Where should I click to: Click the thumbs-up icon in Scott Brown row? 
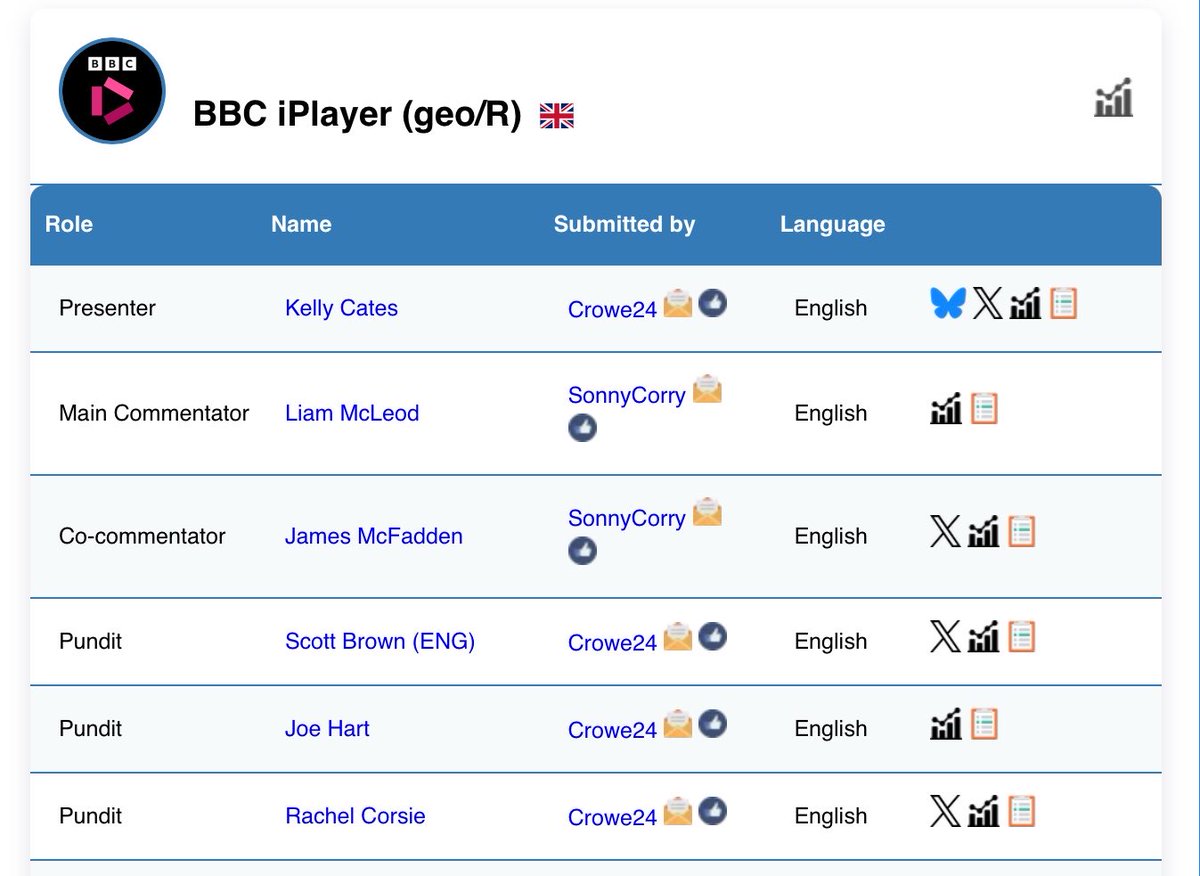tap(712, 636)
